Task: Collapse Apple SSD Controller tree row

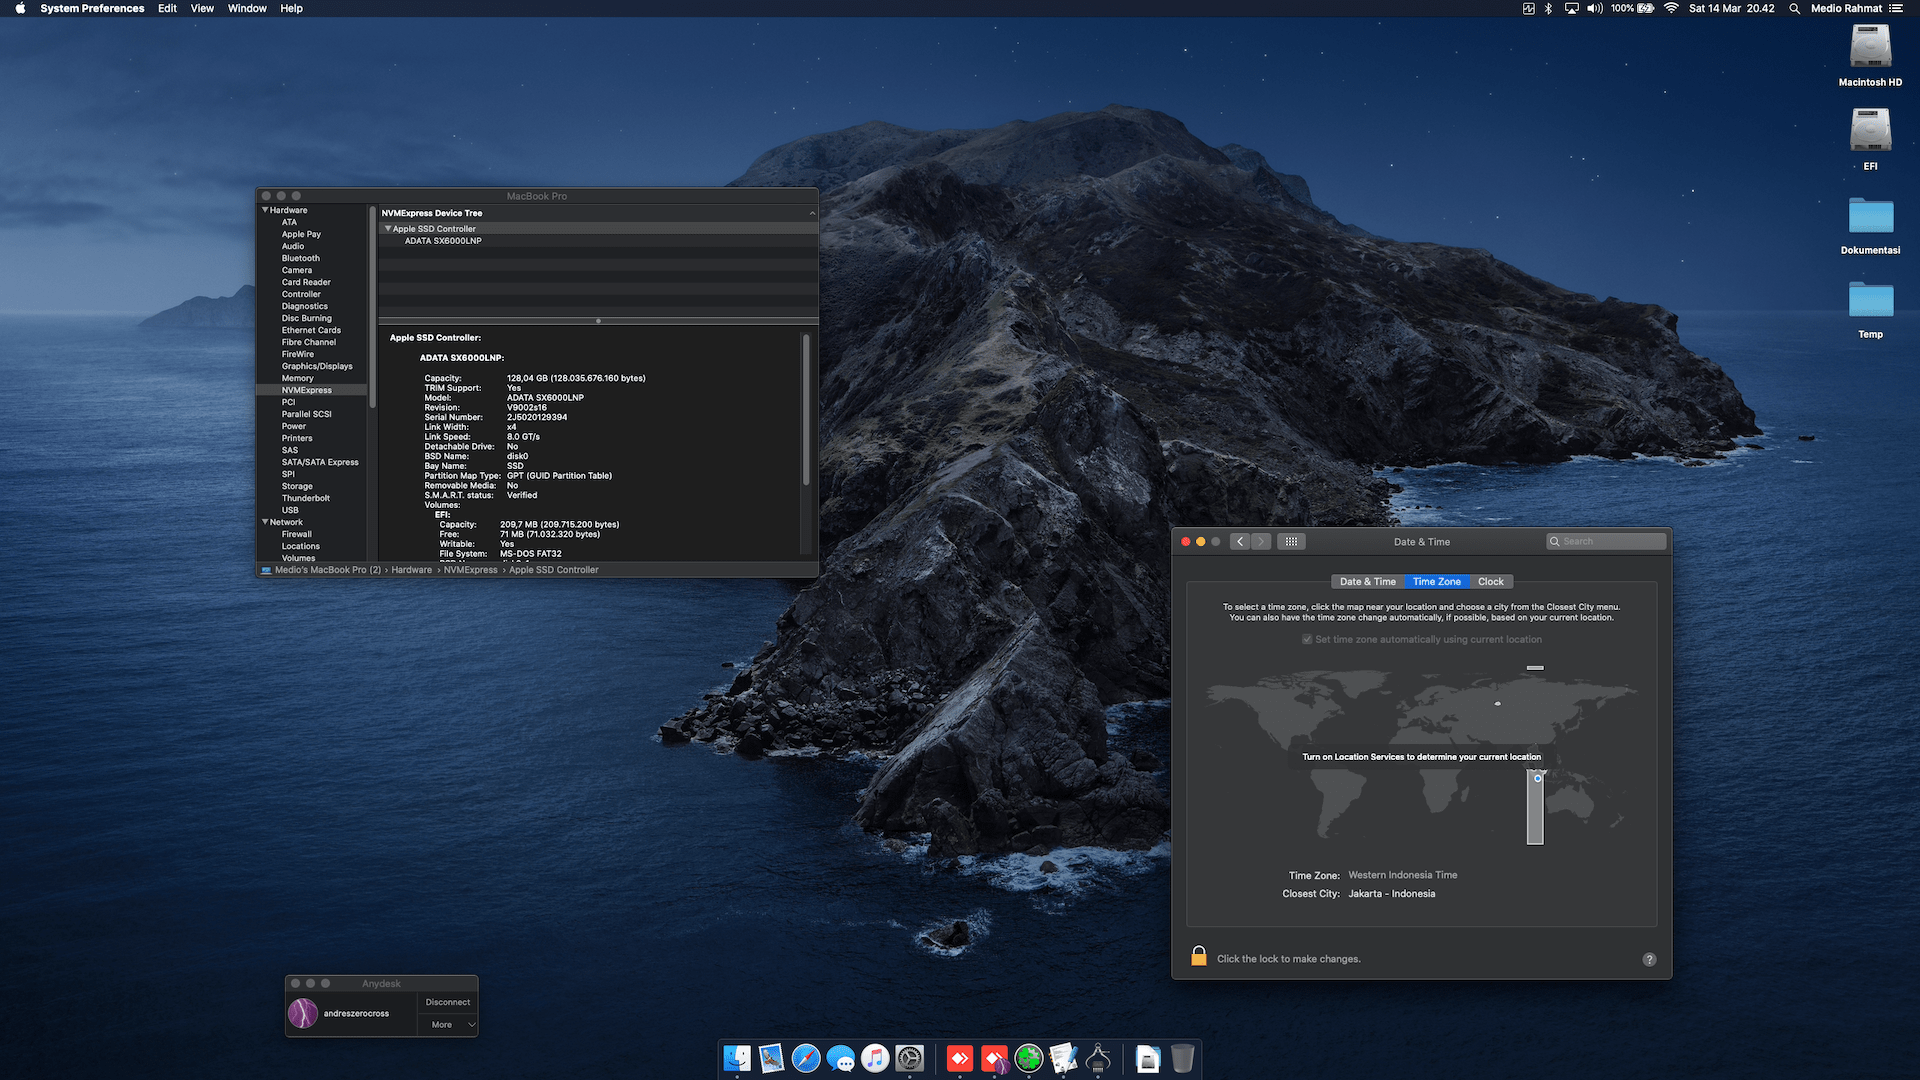Action: tap(388, 229)
